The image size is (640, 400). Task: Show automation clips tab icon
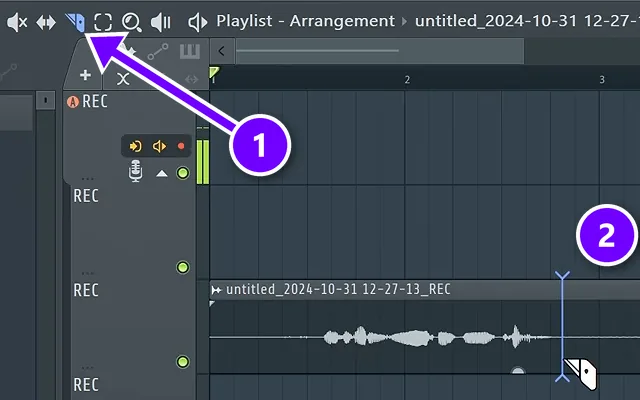coord(158,51)
